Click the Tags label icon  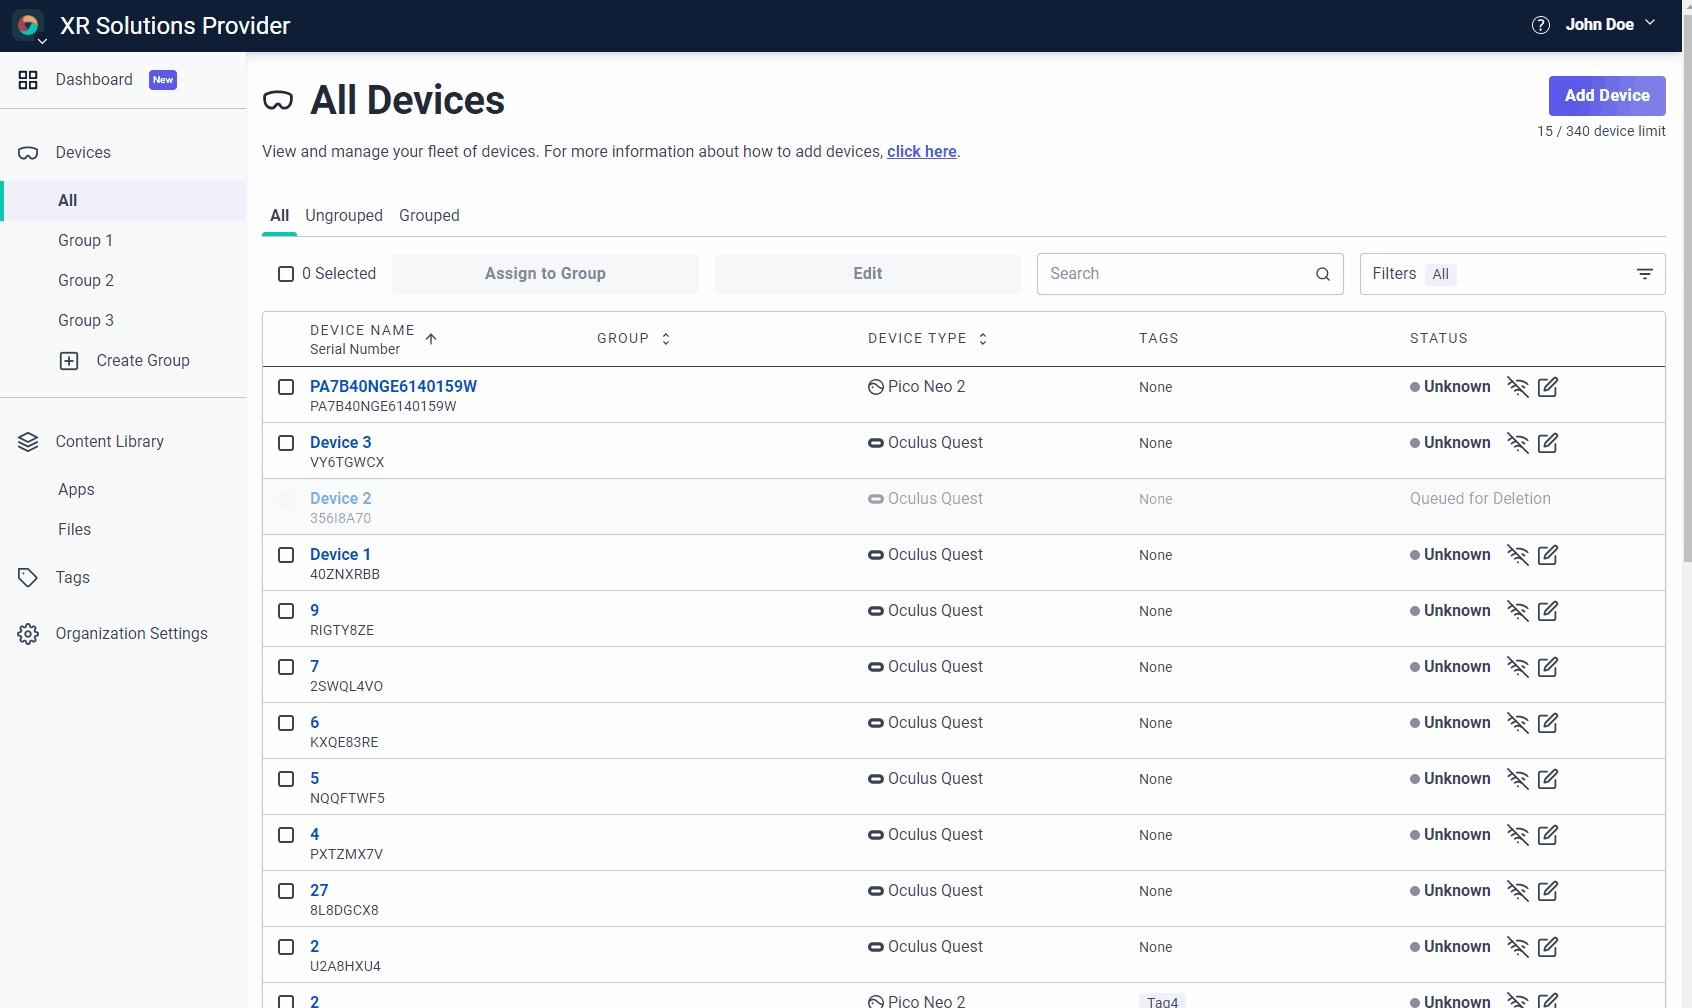click(28, 578)
